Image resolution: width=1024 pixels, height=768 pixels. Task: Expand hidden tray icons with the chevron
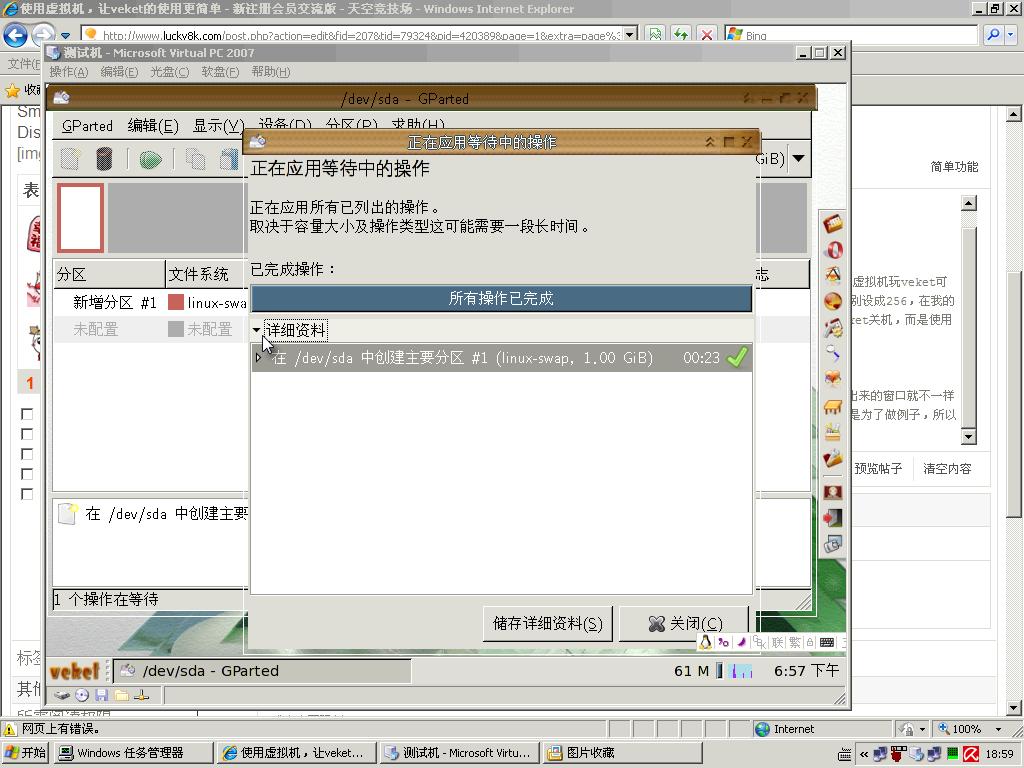tap(863, 754)
